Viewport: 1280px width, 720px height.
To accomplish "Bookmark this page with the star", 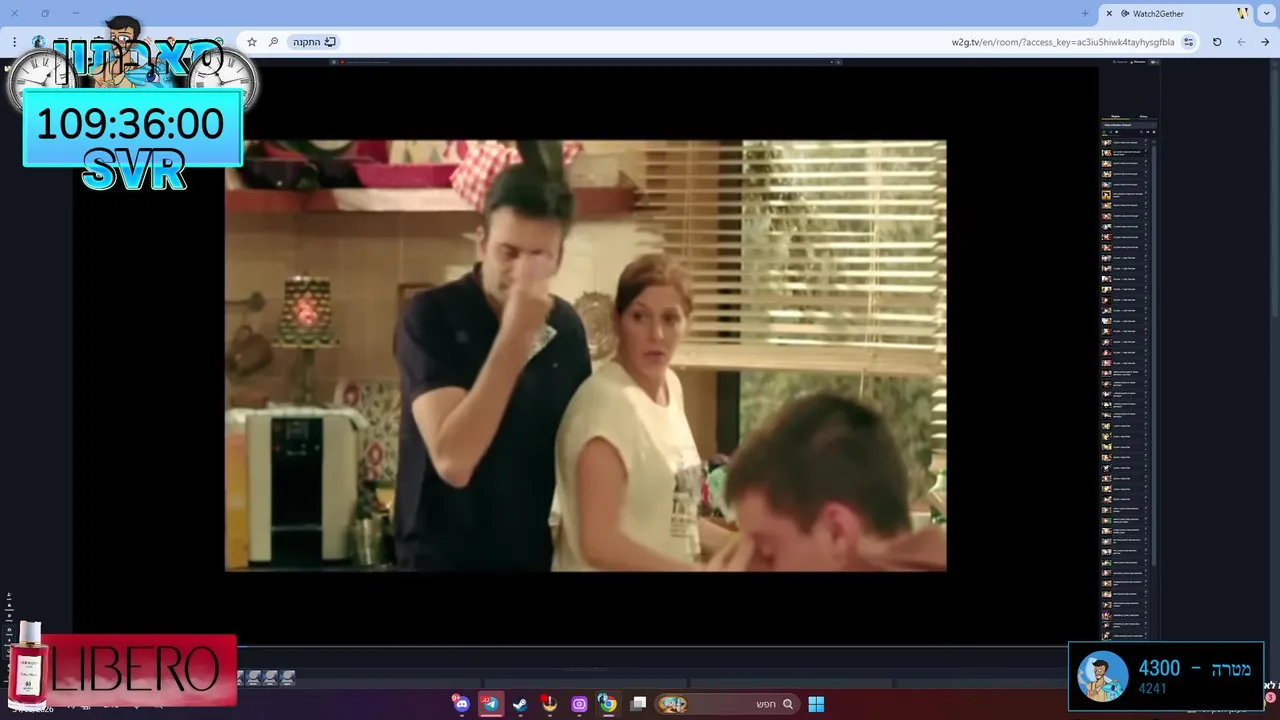I will (x=252, y=42).
